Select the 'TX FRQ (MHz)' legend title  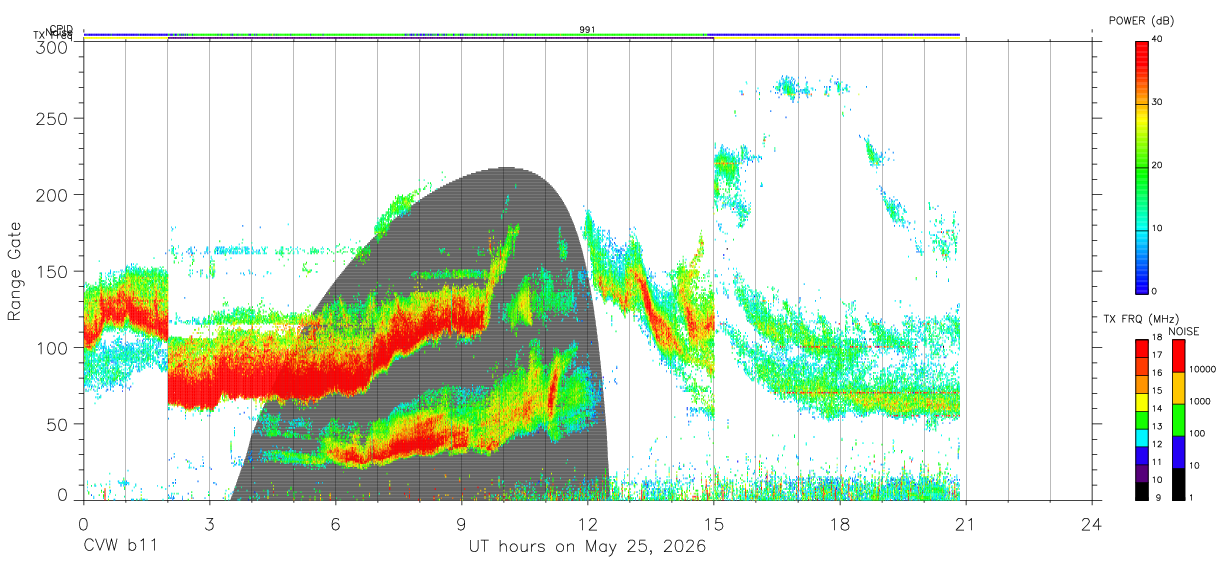(1142, 318)
